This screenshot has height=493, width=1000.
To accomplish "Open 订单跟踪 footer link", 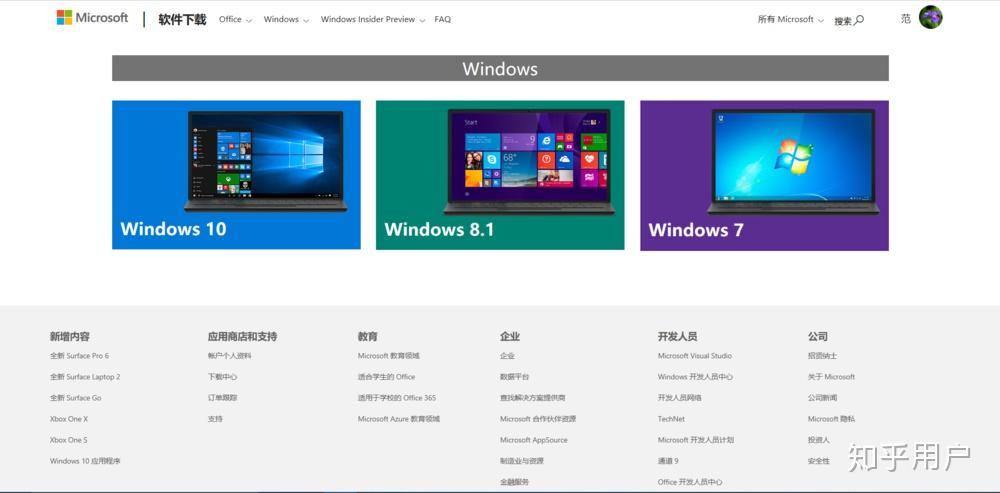I will point(222,398).
